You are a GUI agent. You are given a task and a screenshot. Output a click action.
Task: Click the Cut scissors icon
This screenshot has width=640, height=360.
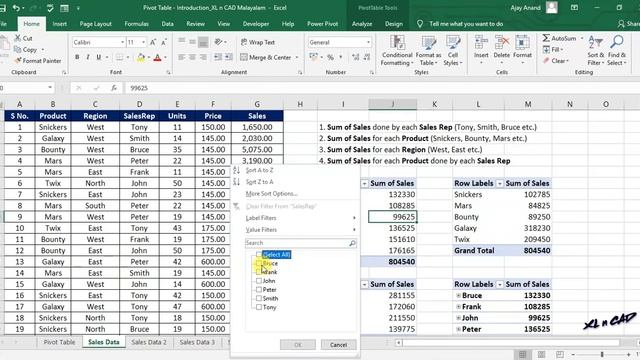18,38
